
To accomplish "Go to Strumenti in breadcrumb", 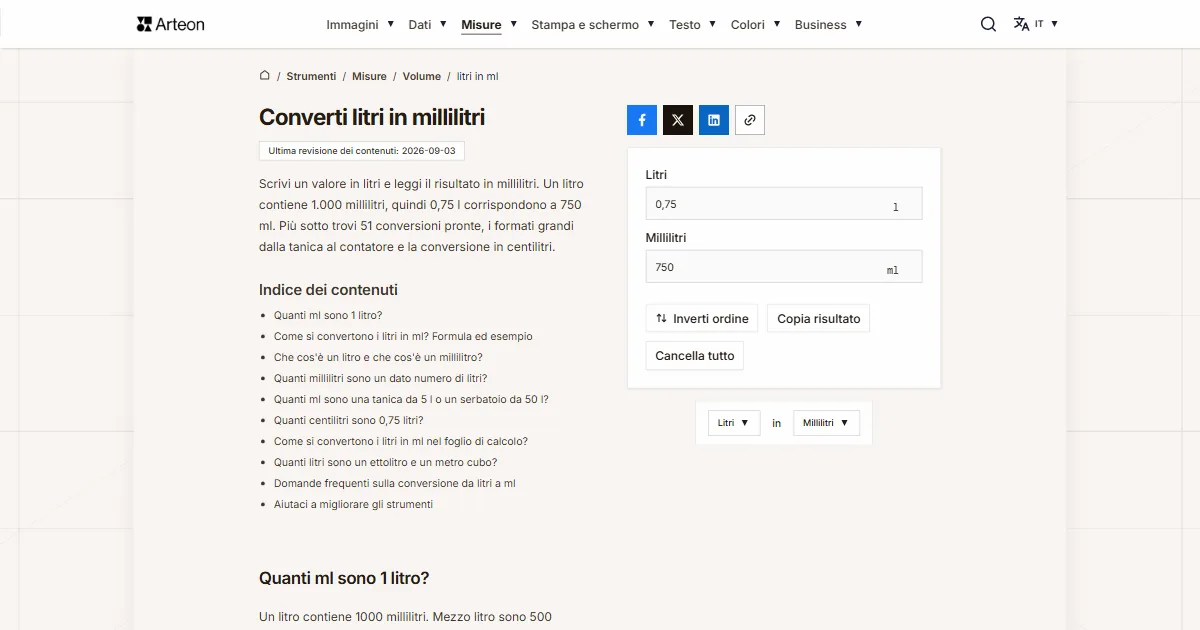I will [311, 76].
